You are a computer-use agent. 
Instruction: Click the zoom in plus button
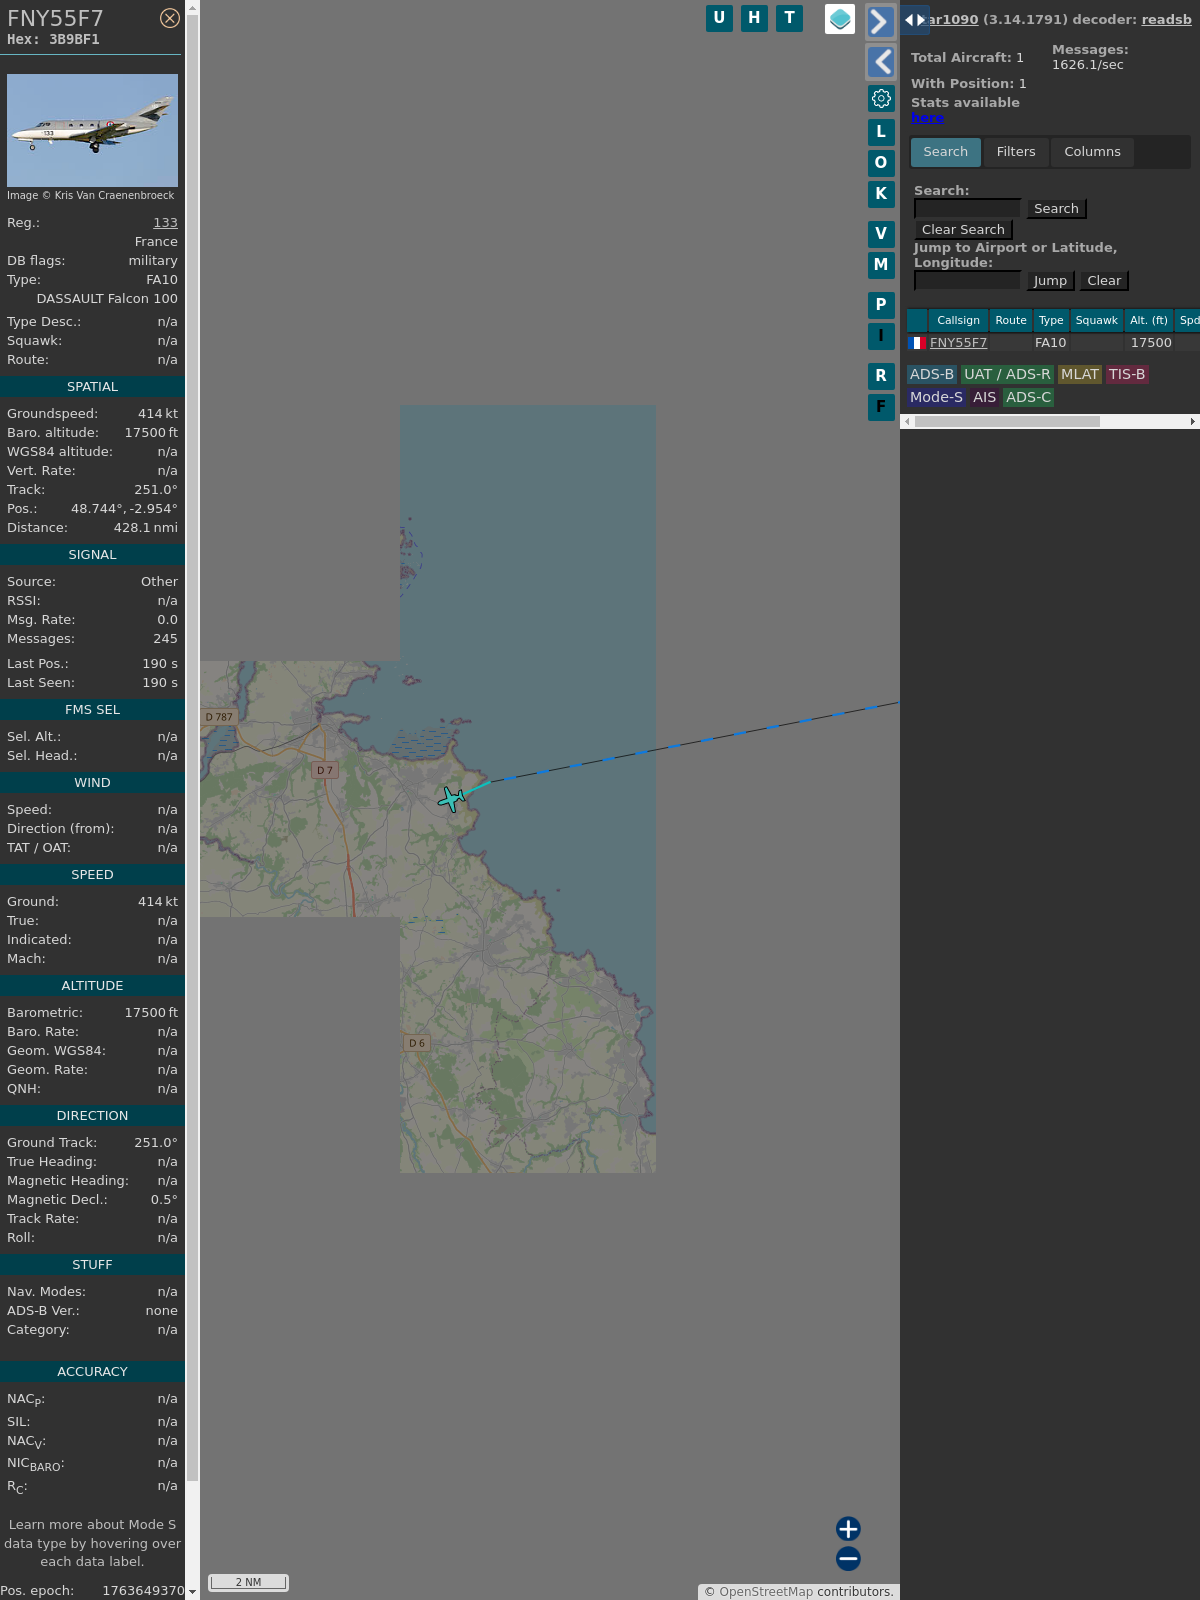pos(848,1529)
